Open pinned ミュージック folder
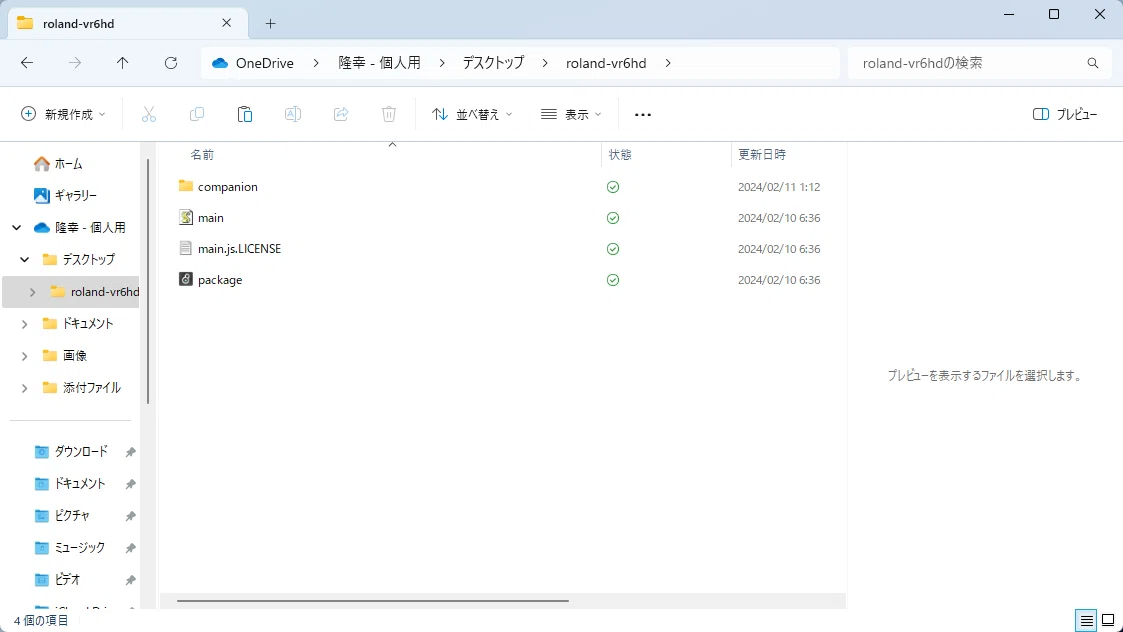This screenshot has width=1123, height=632. pos(70,547)
